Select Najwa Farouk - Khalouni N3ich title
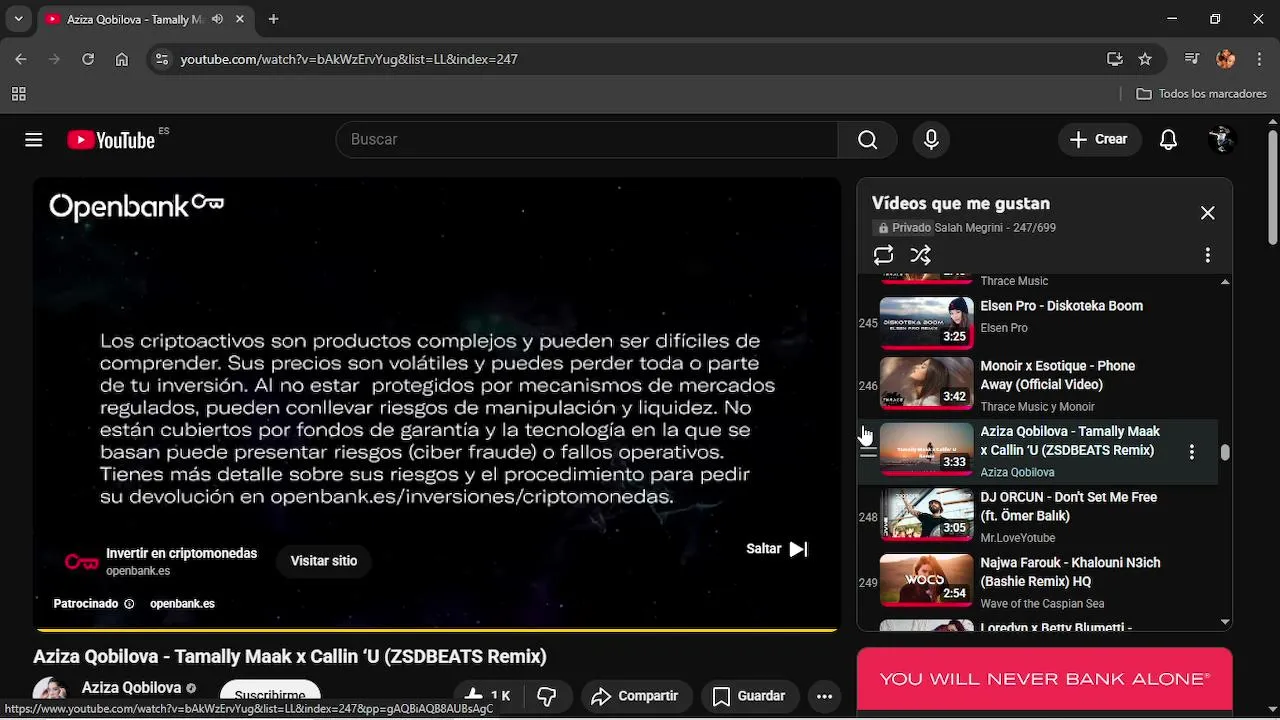1280x720 pixels. 1070,572
